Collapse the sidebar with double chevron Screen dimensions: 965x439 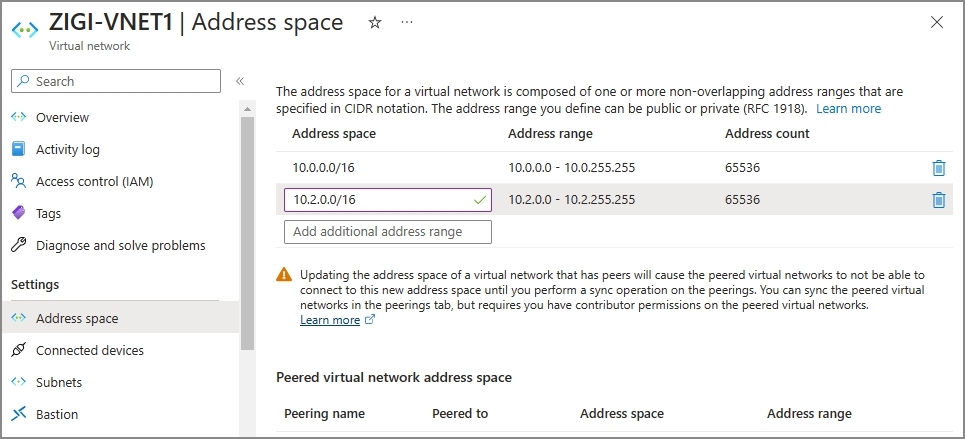click(x=240, y=81)
